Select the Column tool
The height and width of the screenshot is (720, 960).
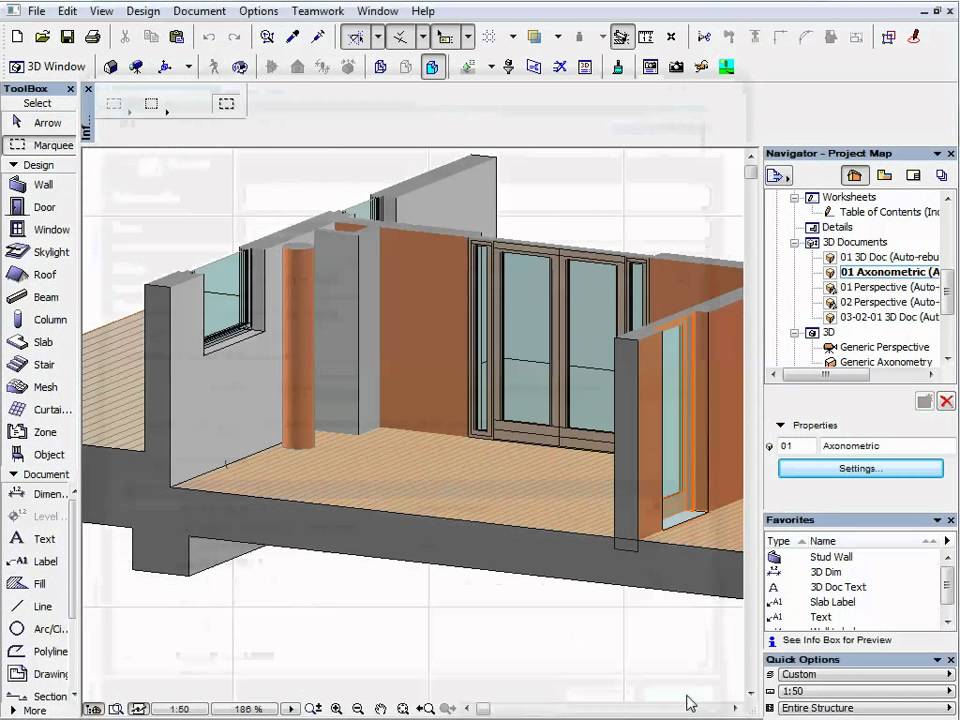point(39,320)
